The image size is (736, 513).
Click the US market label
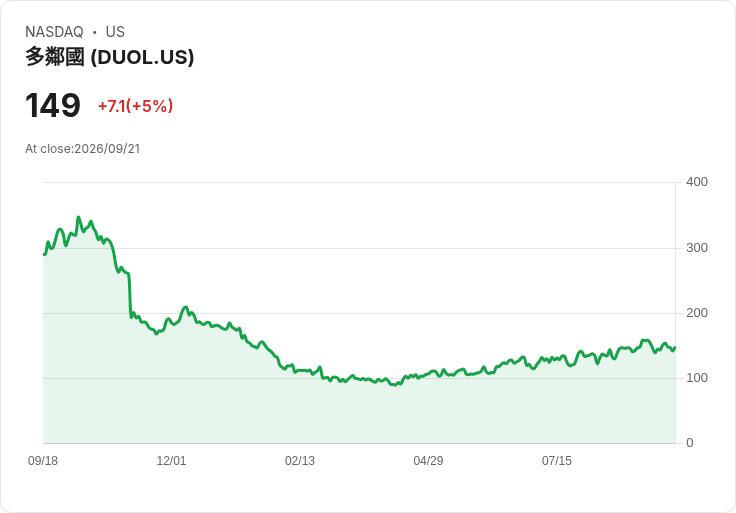[115, 32]
